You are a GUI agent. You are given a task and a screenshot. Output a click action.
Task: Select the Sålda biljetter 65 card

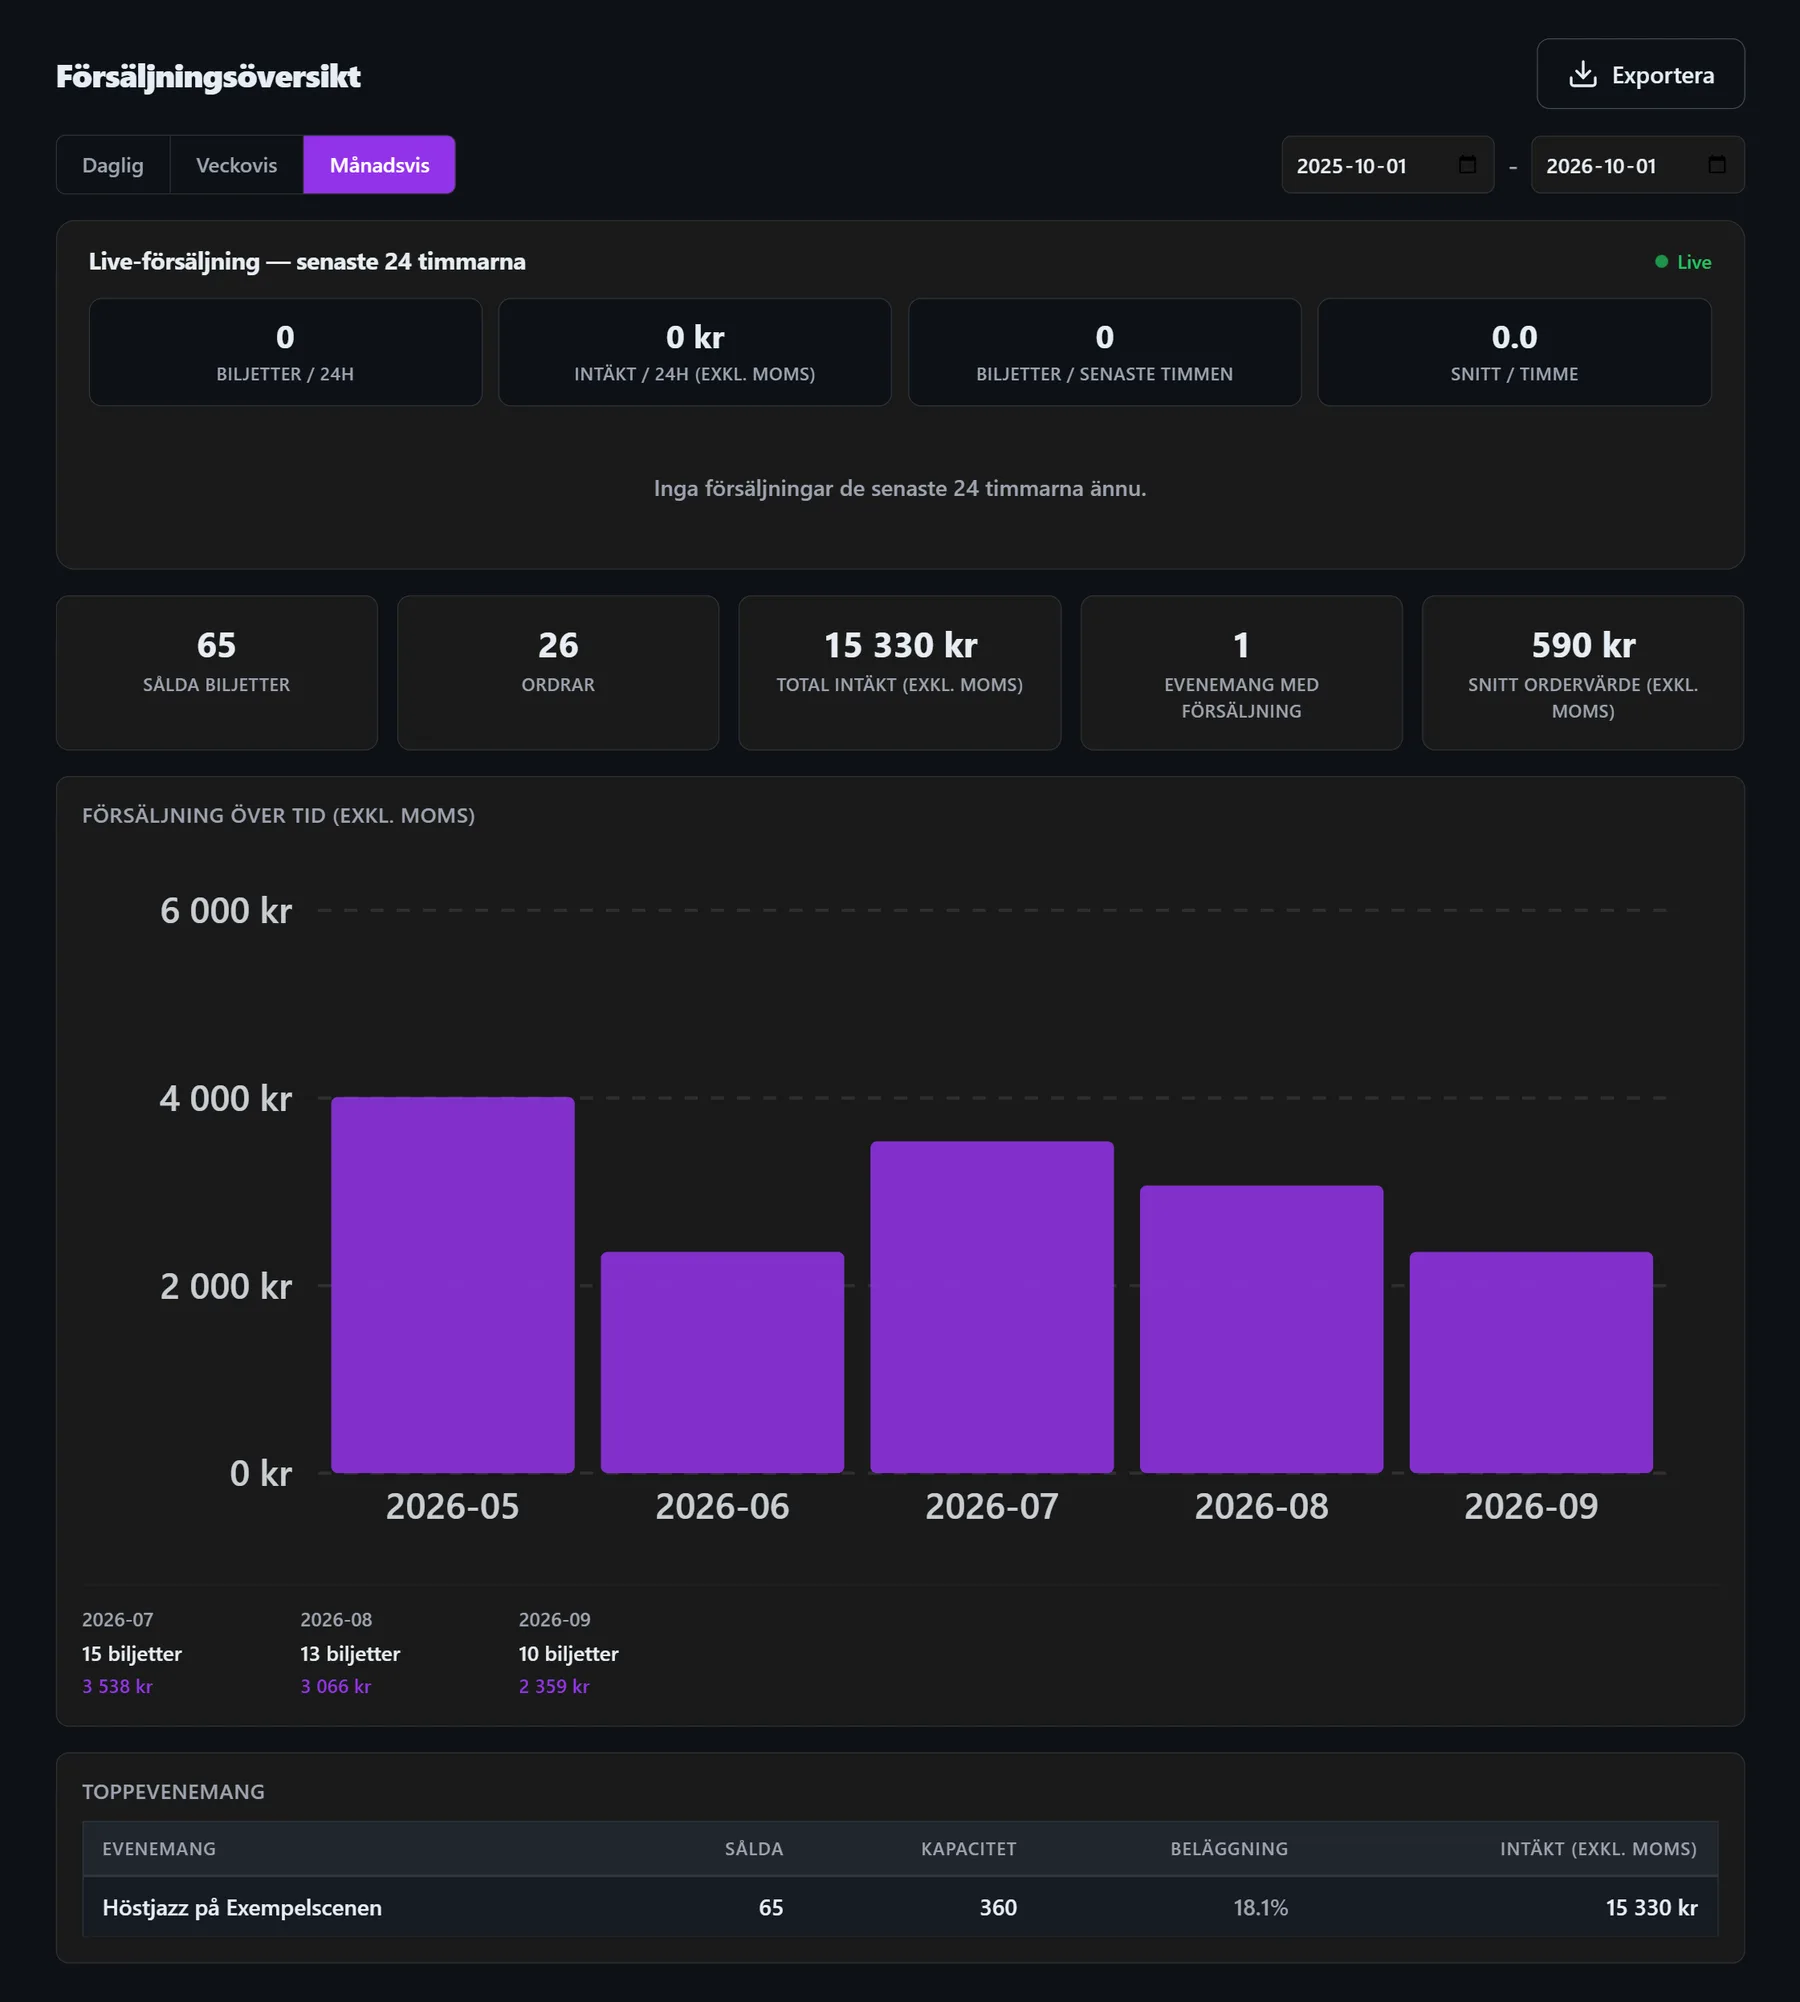[x=217, y=673]
